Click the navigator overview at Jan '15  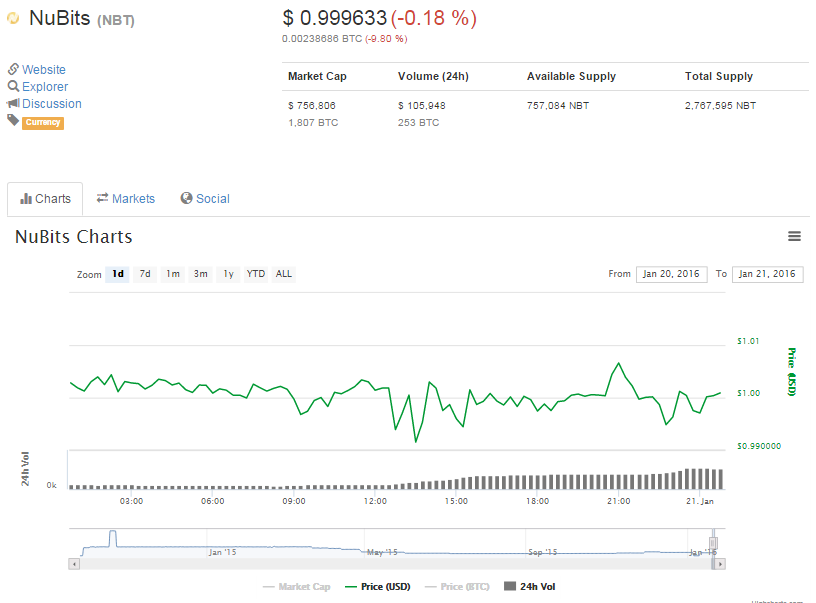[x=222, y=552]
